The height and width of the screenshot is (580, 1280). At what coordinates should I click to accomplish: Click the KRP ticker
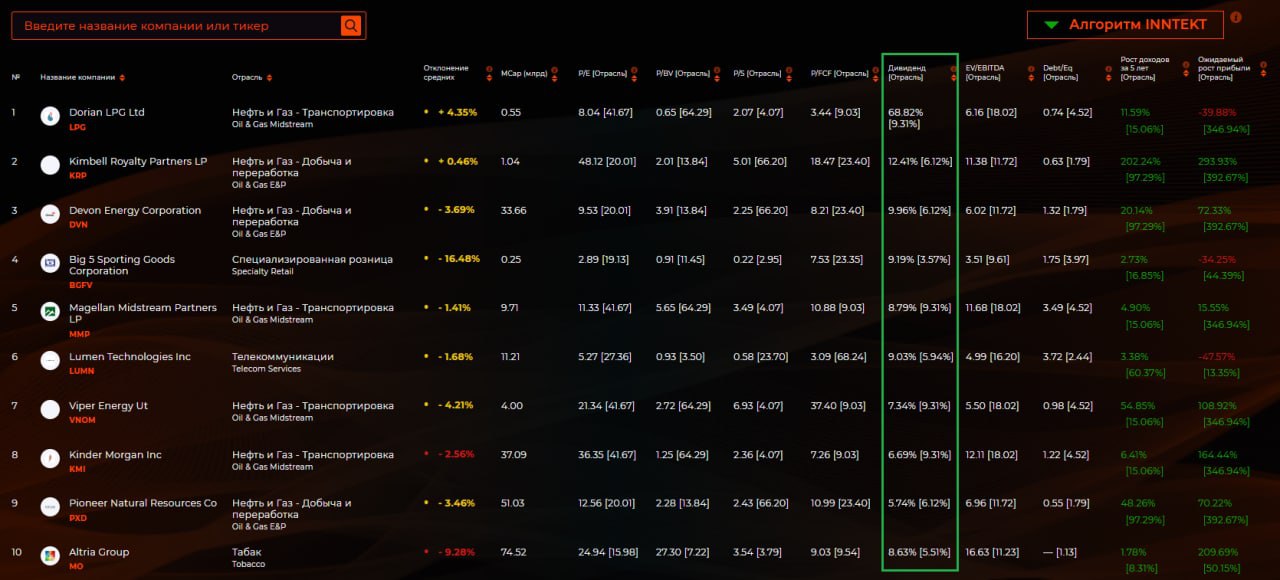click(x=78, y=175)
